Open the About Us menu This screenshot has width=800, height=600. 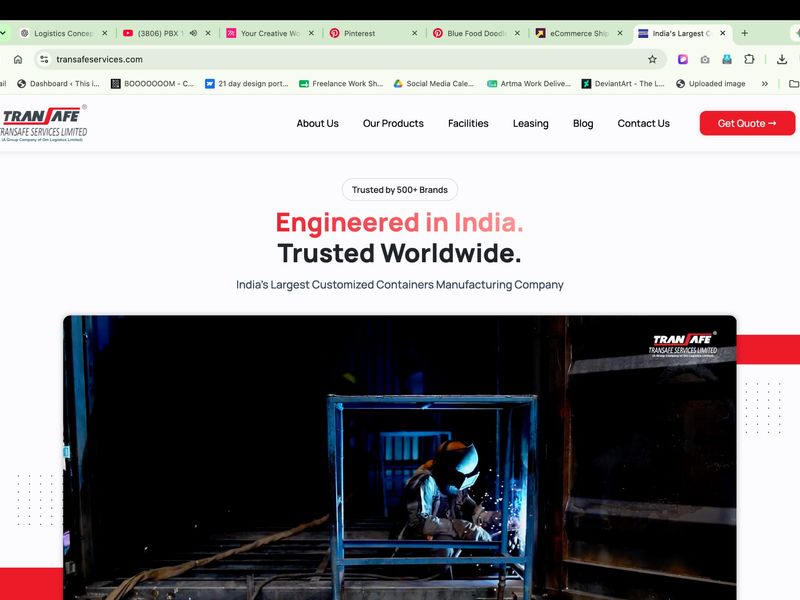coord(317,123)
